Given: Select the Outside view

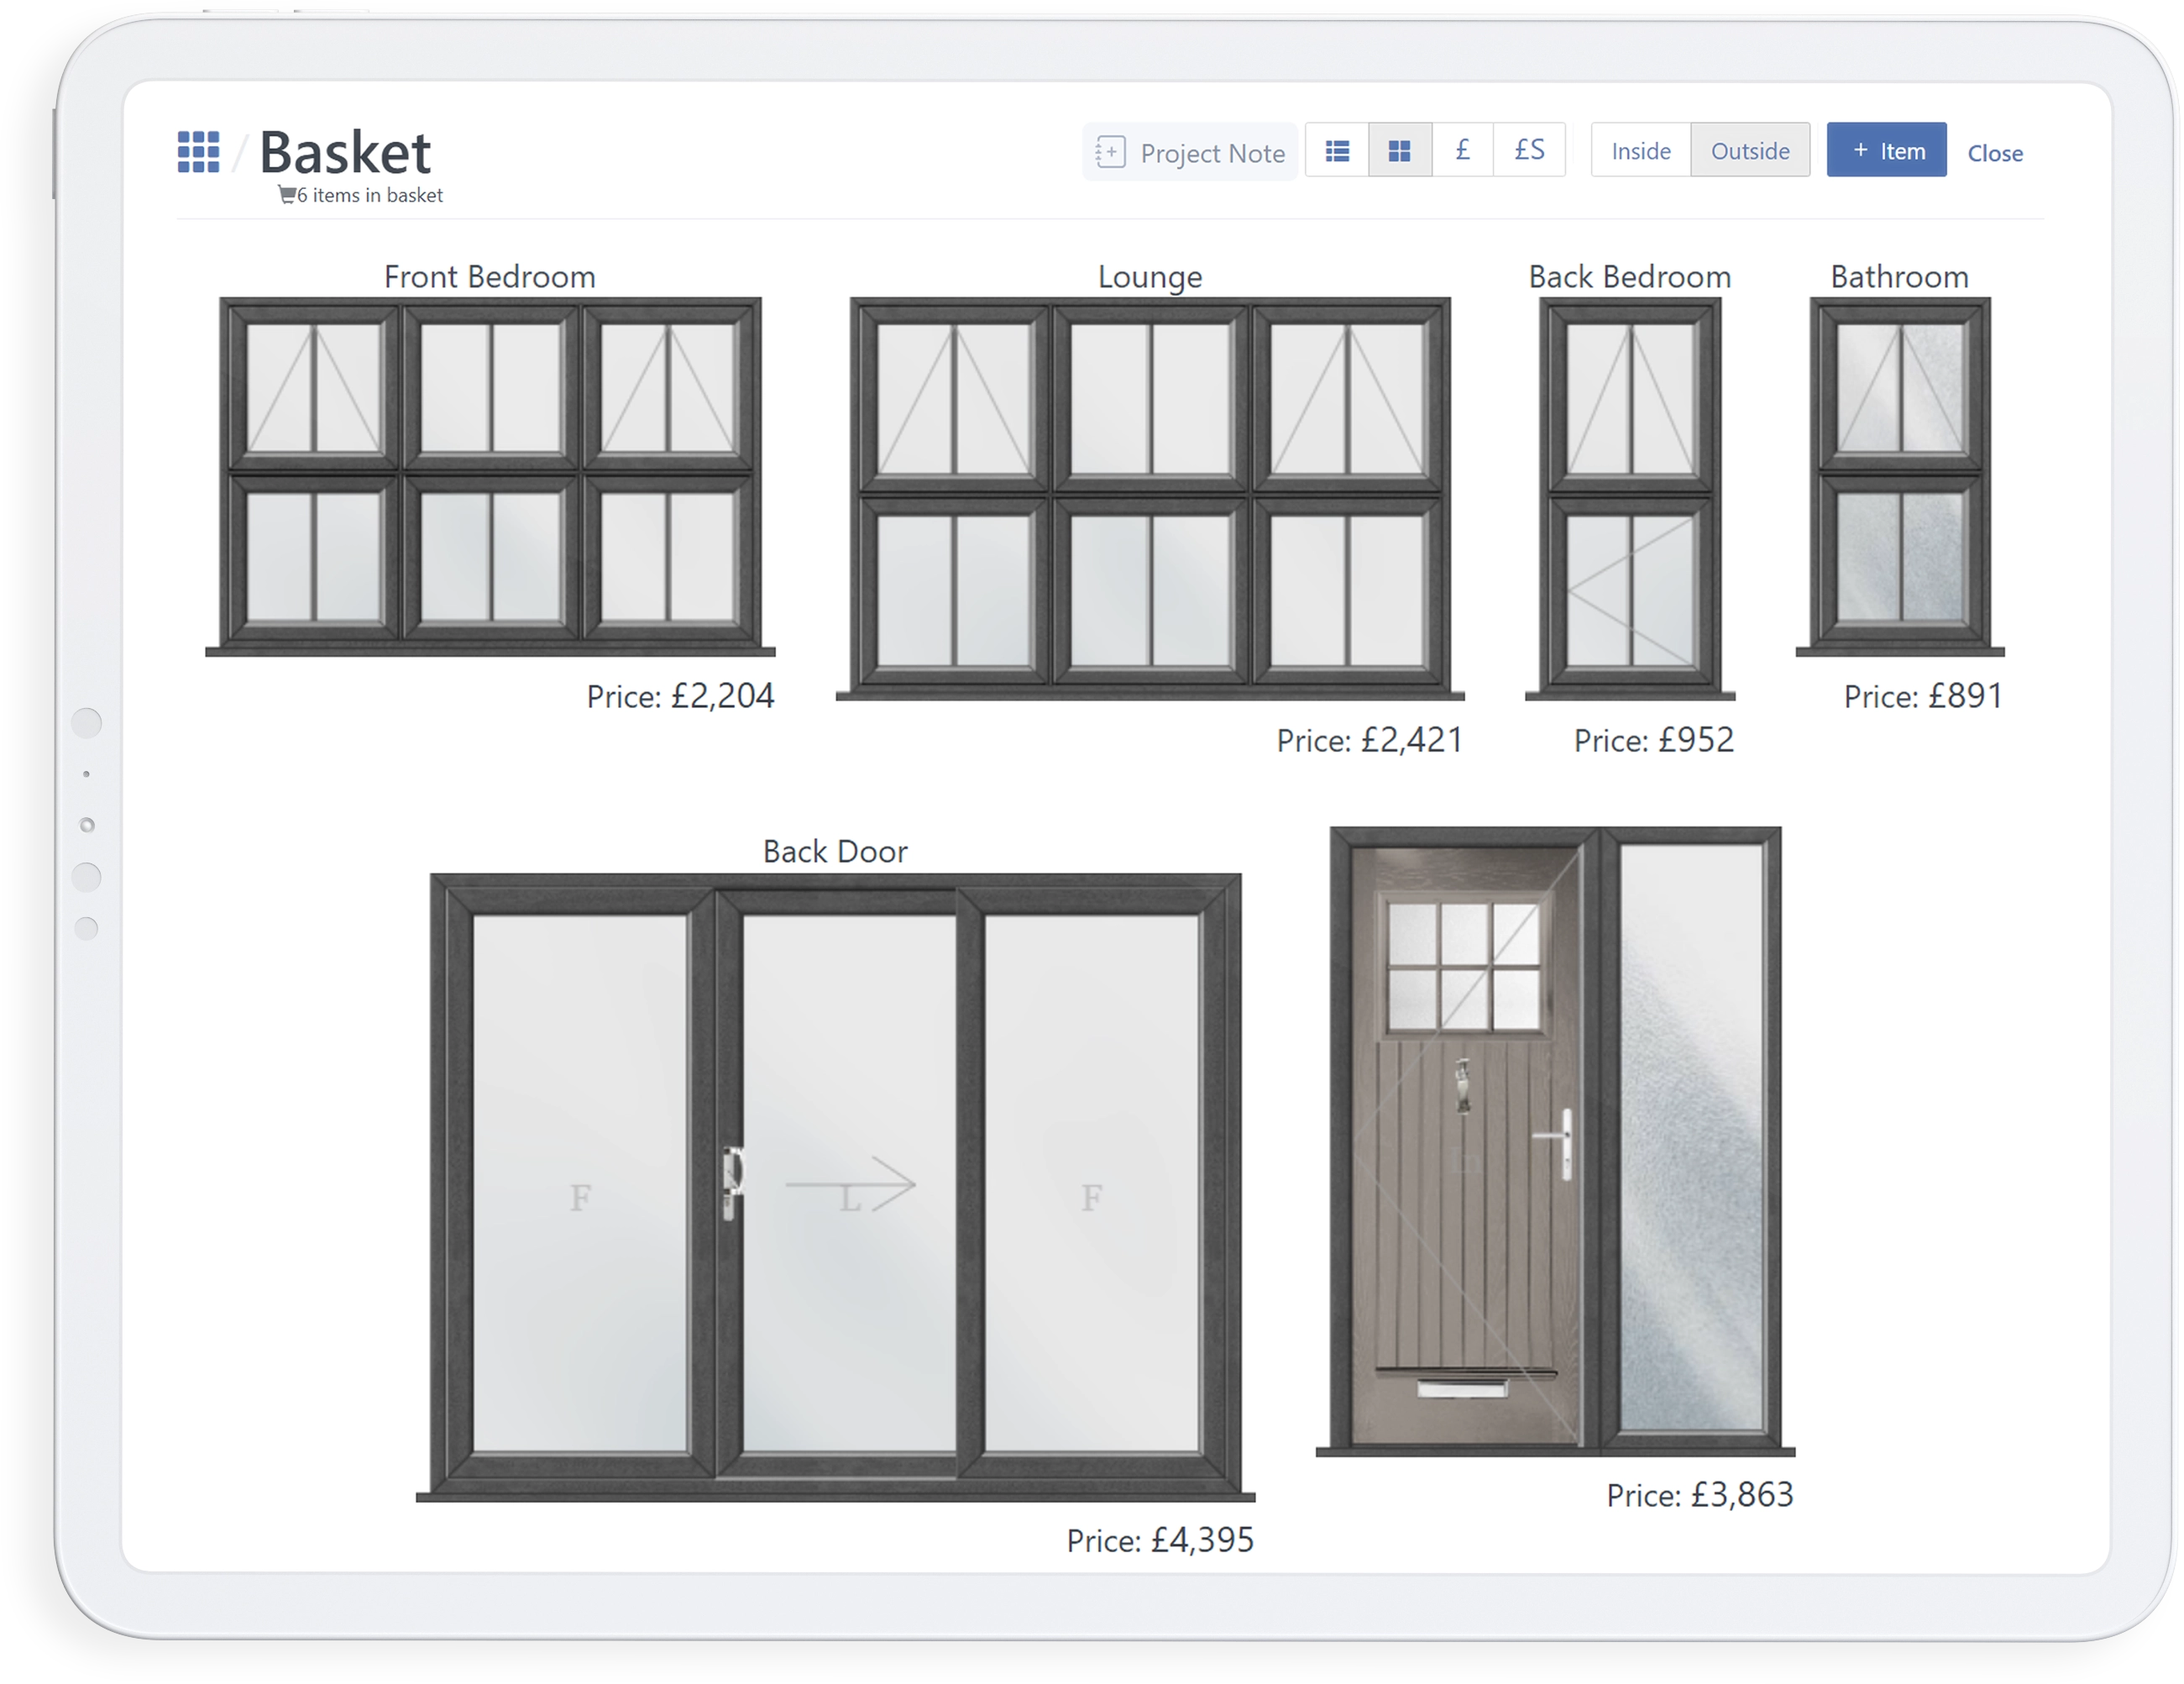Looking at the screenshot, I should click(x=1750, y=150).
